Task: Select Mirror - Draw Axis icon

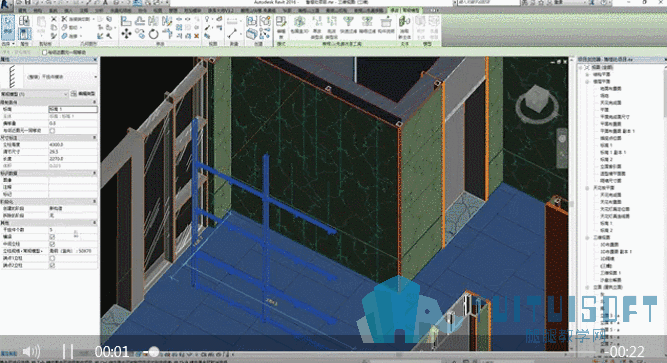Action: pos(167,21)
